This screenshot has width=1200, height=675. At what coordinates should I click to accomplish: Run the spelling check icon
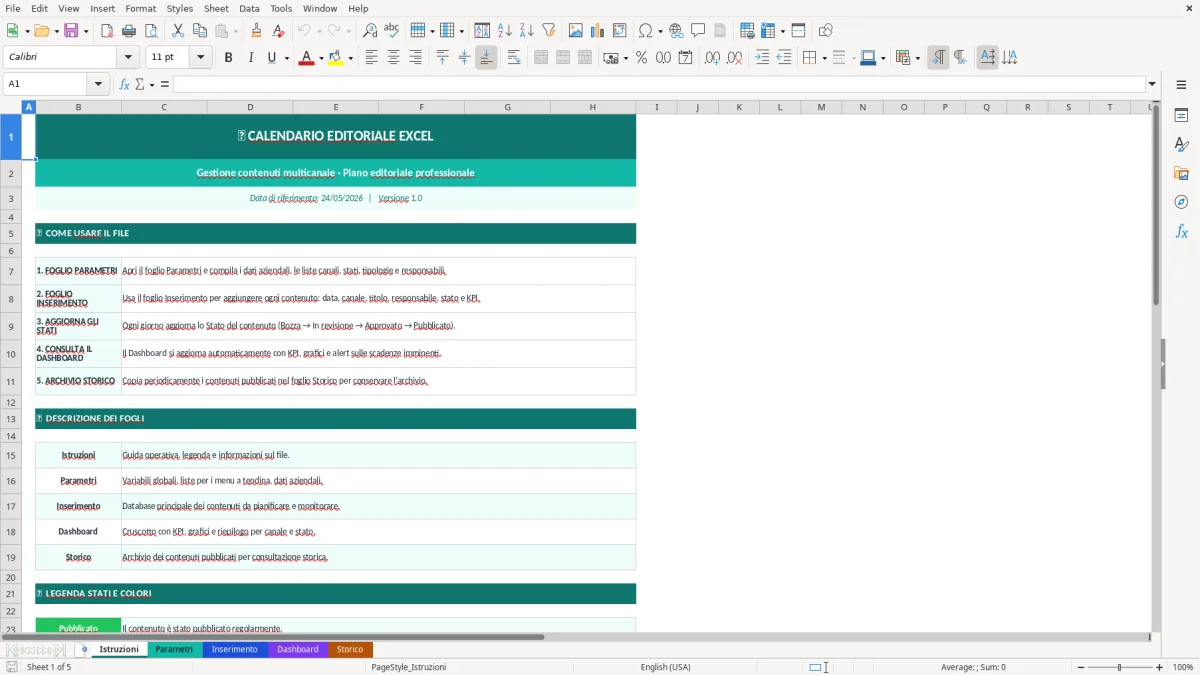[392, 31]
